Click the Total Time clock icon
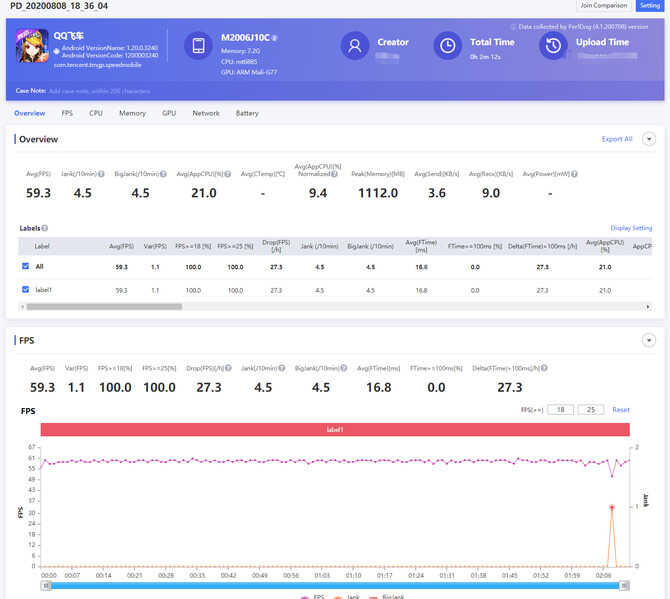The height and width of the screenshot is (599, 670). click(447, 45)
